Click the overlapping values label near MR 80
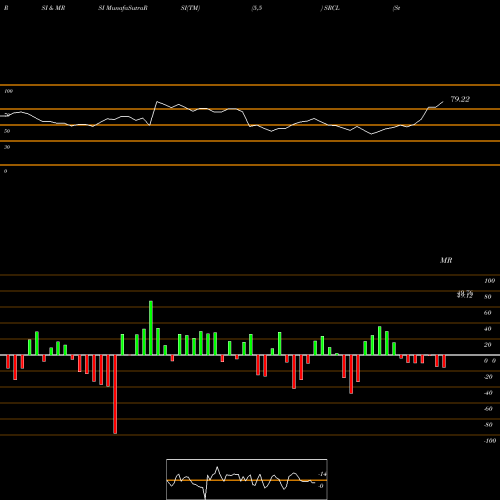Screen dimensions: 500x500 point(465,294)
